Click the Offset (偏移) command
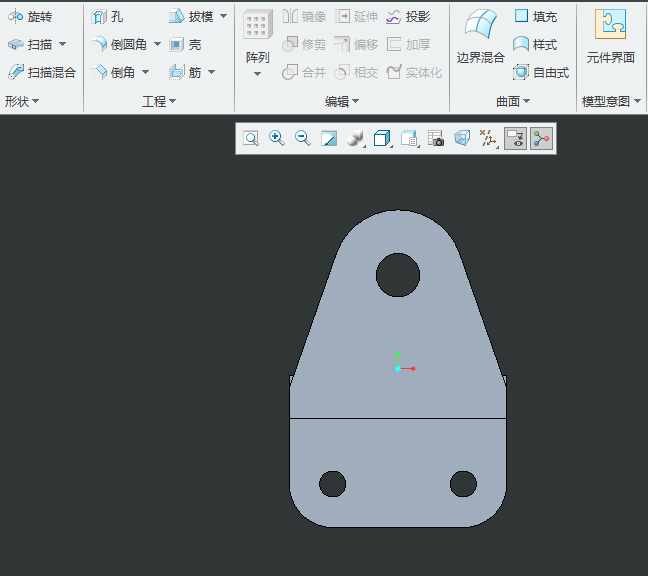This screenshot has height=576, width=648. pyautogui.click(x=356, y=44)
